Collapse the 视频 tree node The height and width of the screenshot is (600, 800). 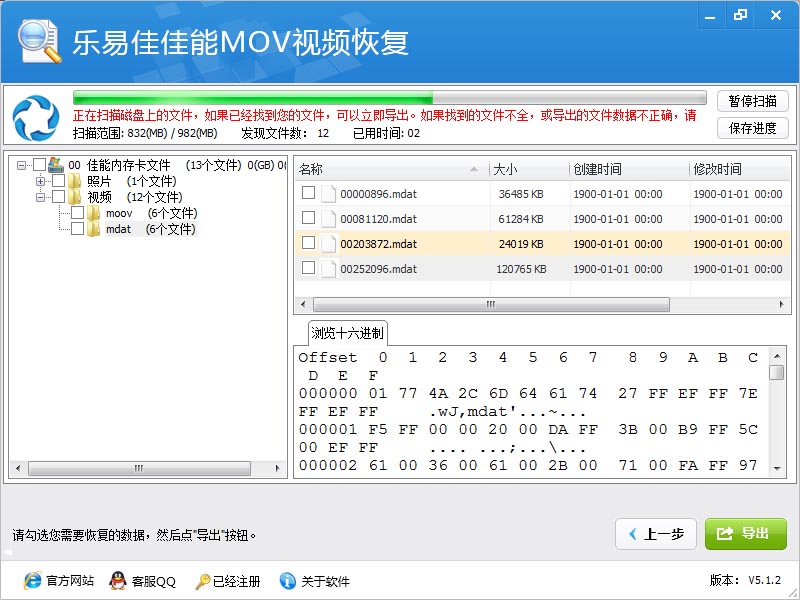pyautogui.click(x=41, y=197)
